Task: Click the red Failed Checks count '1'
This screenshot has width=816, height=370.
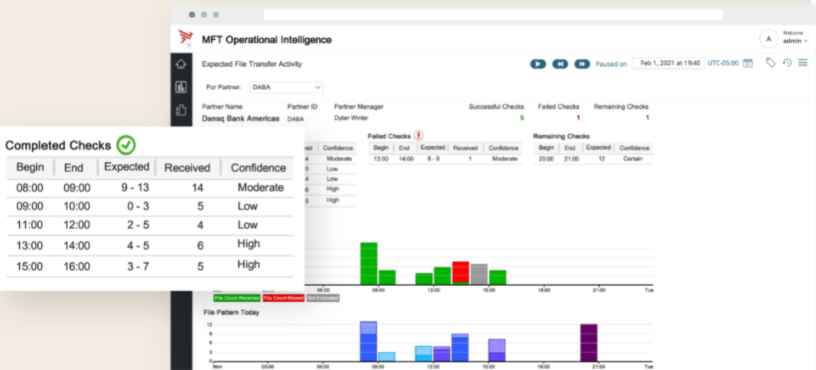Action: tap(578, 118)
